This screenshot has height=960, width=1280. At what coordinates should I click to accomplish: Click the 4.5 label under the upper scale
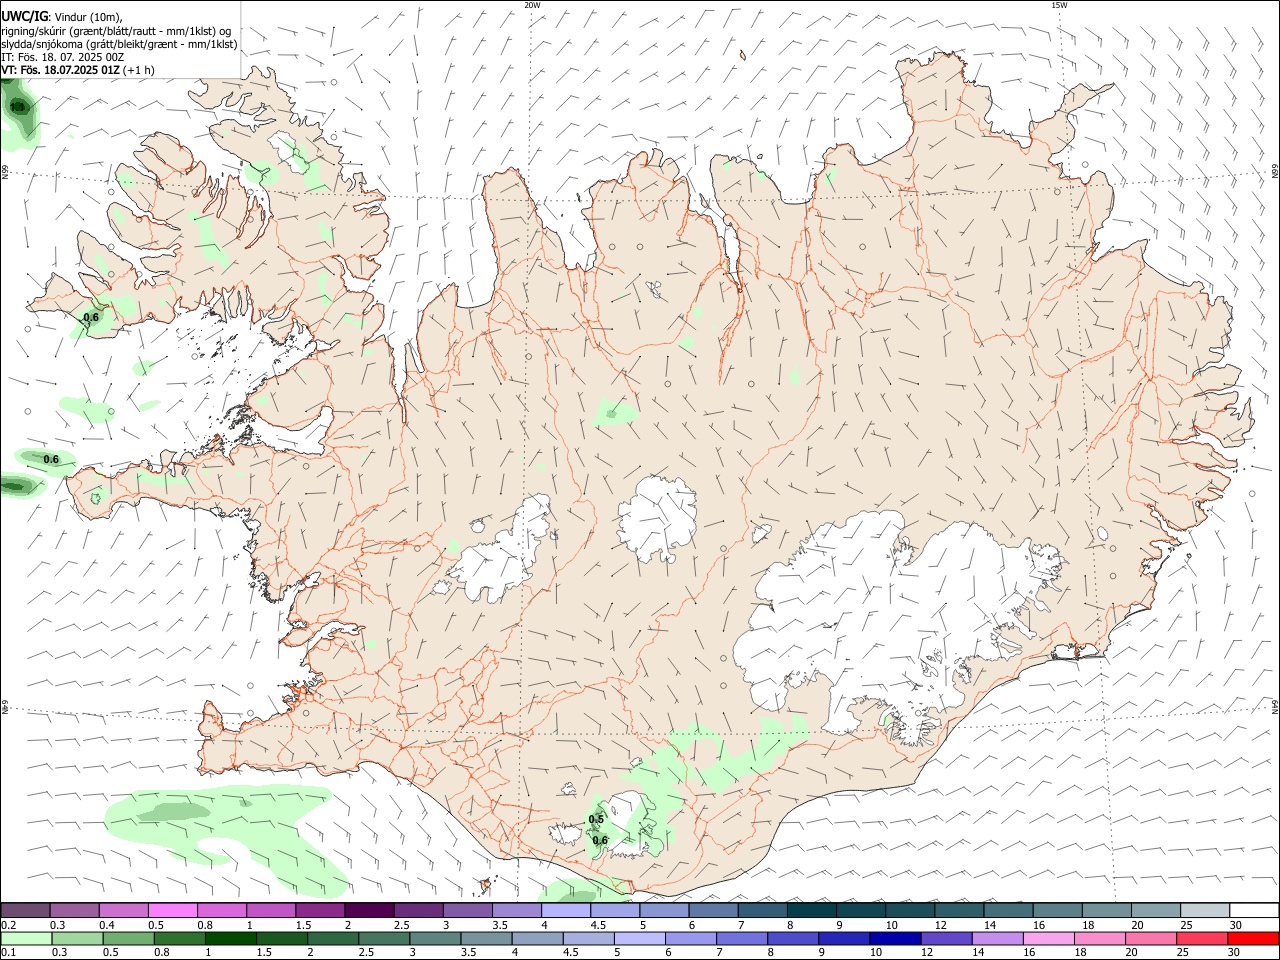pos(598,925)
